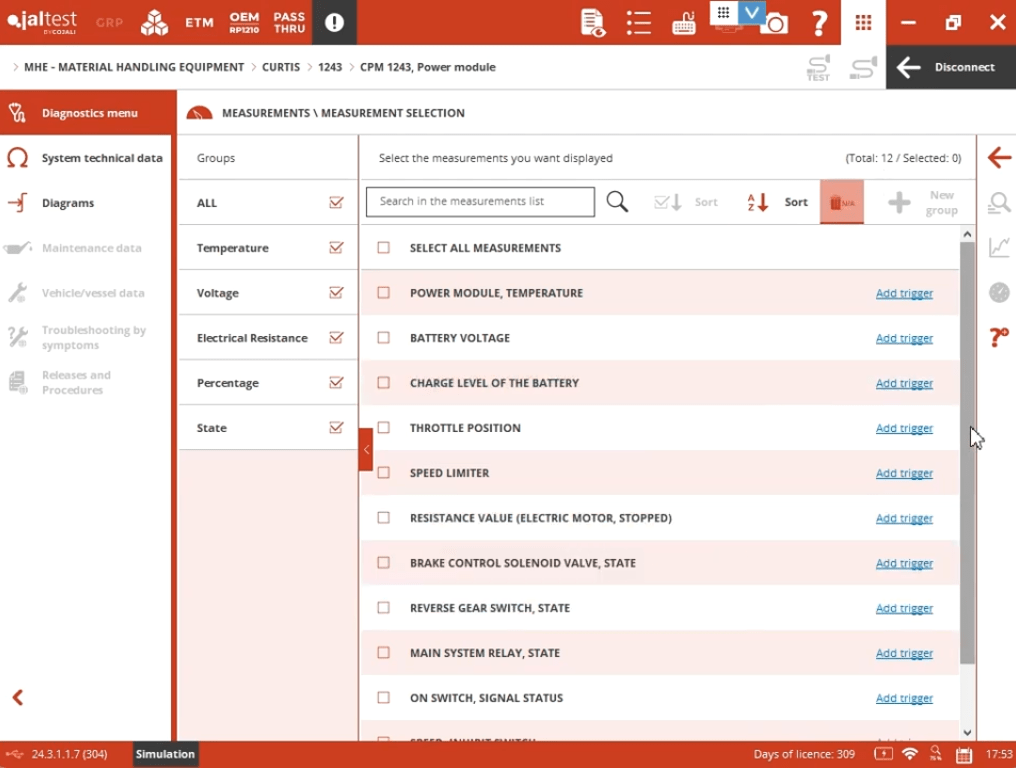Open the apps grid icon in top bar

tap(863, 23)
